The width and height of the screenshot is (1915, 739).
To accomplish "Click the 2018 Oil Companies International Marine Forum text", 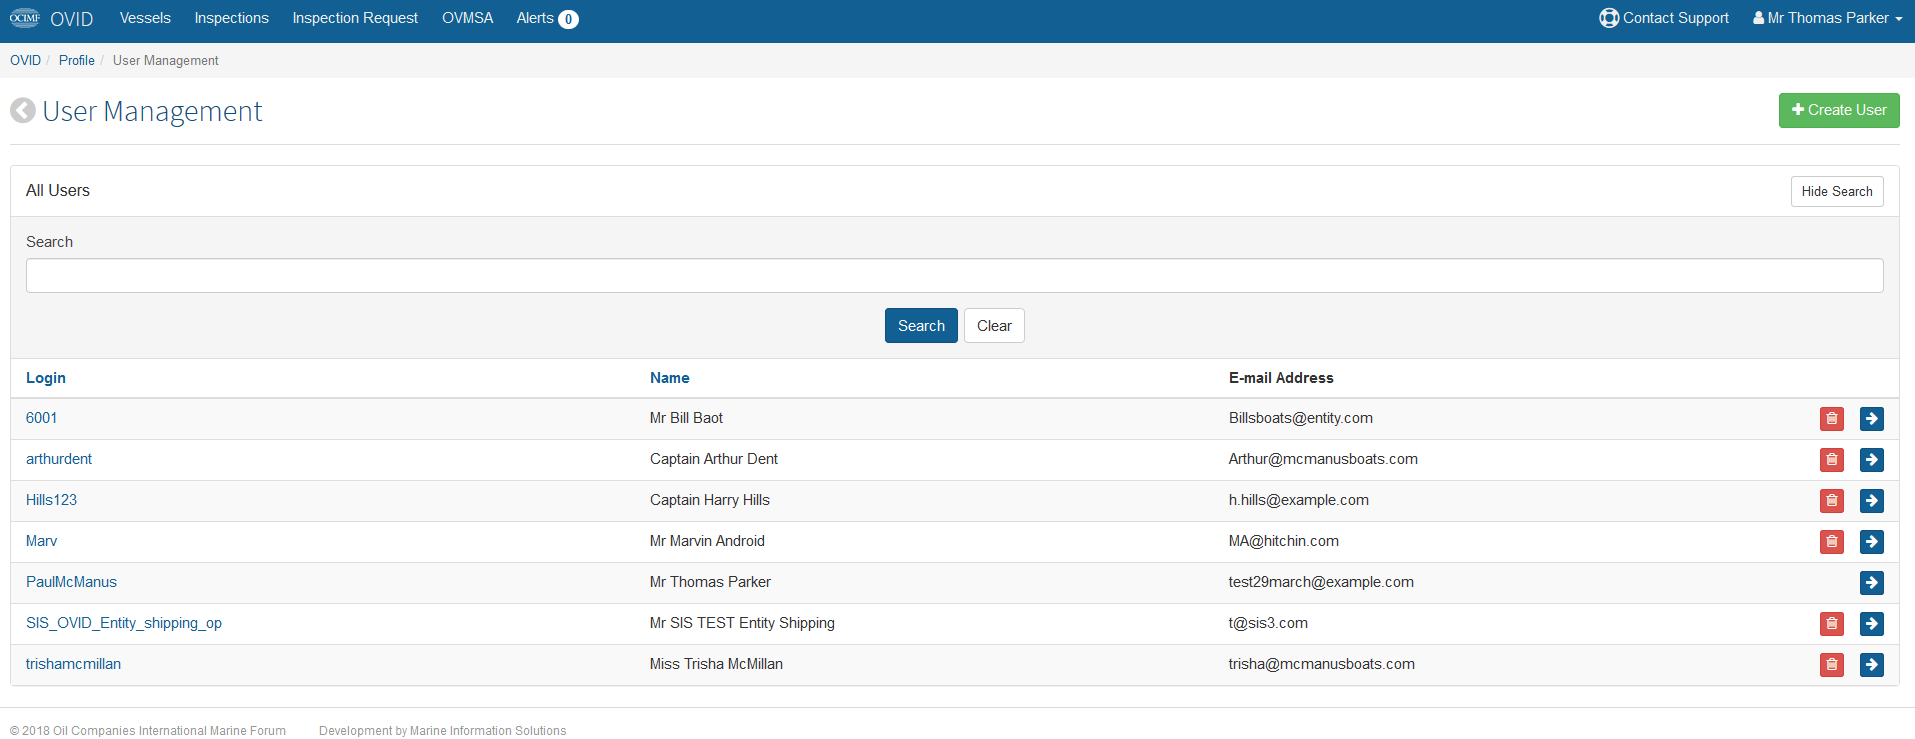I will (148, 731).
